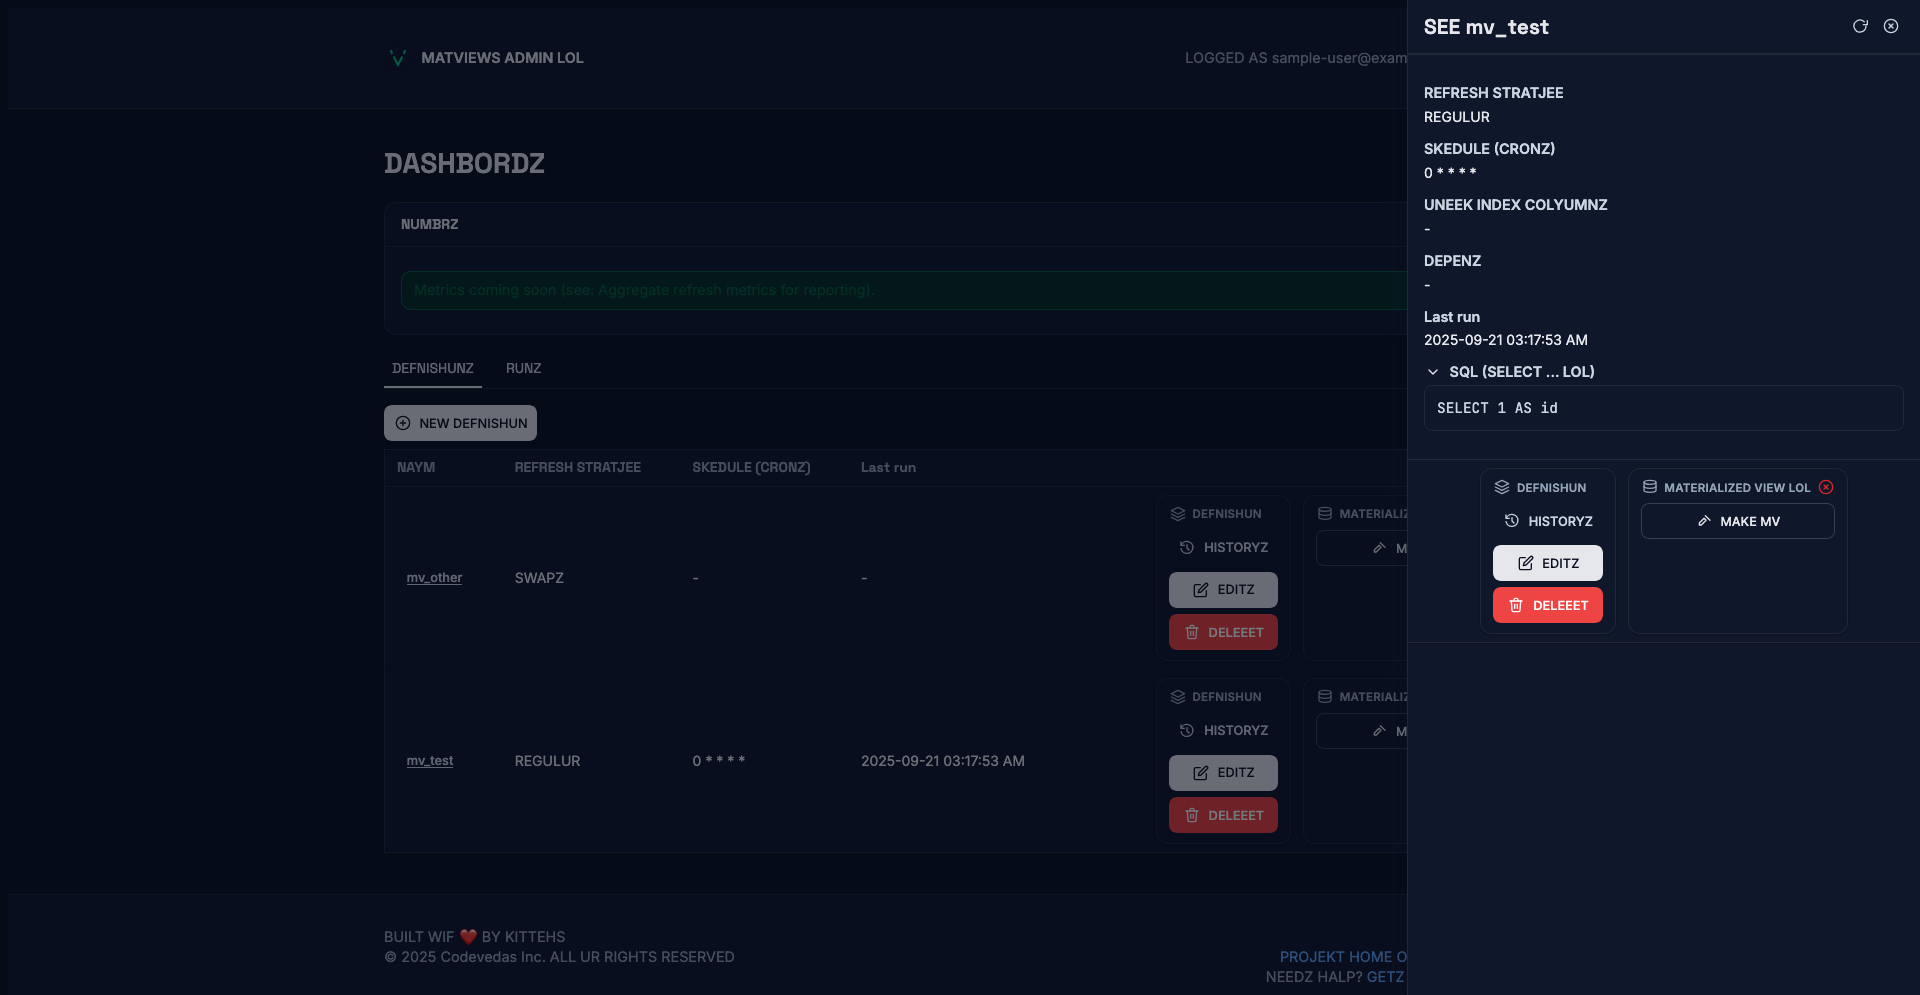The width and height of the screenshot is (1920, 995).
Task: Delete the mv_other definition
Action: pyautogui.click(x=1223, y=632)
